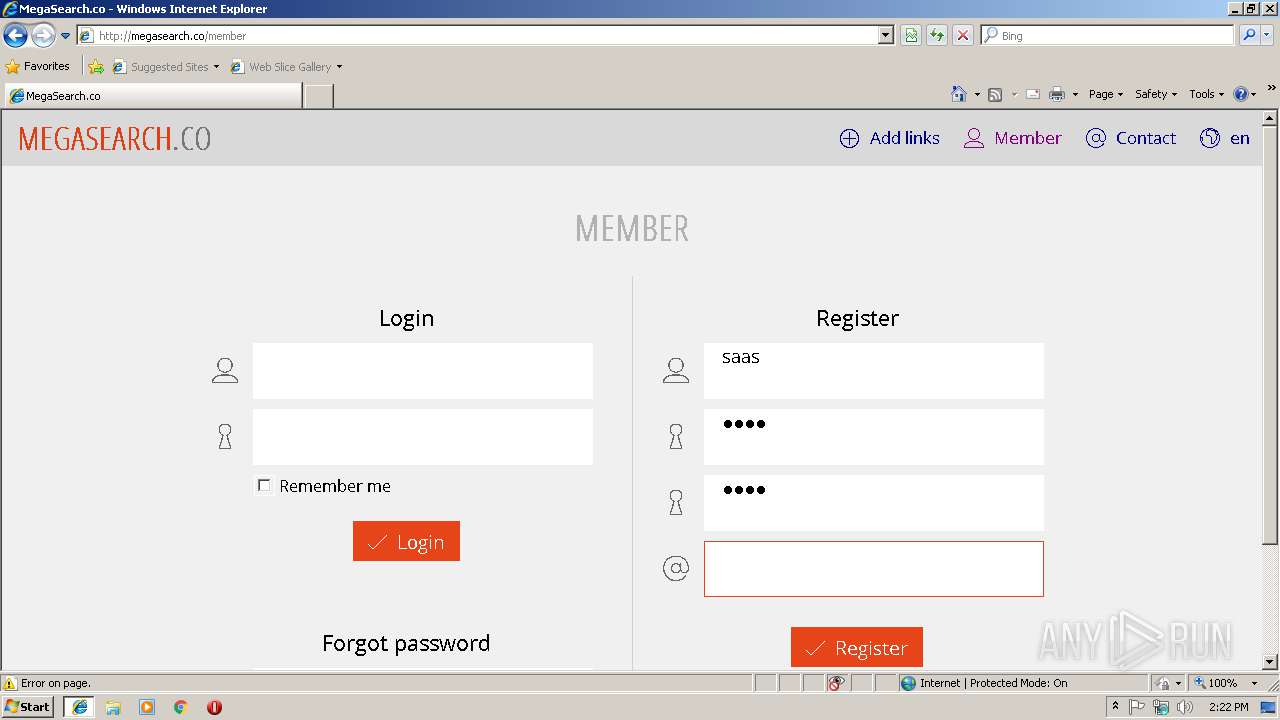Click the Login password field

422,437
